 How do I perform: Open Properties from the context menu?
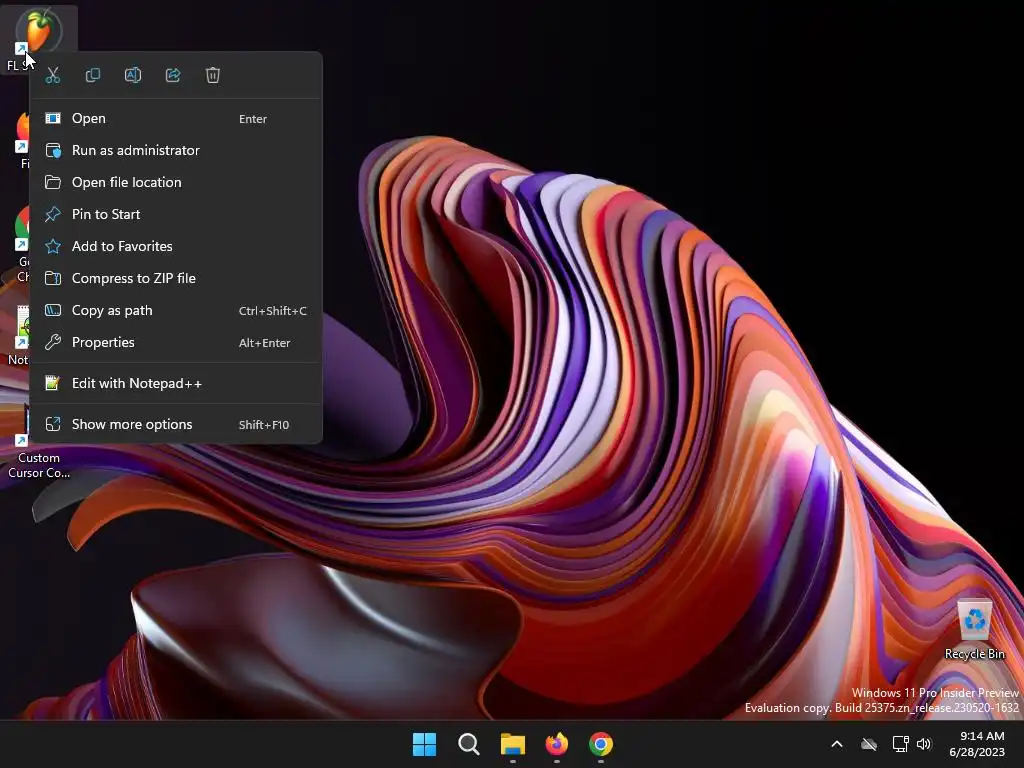pyautogui.click(x=176, y=342)
